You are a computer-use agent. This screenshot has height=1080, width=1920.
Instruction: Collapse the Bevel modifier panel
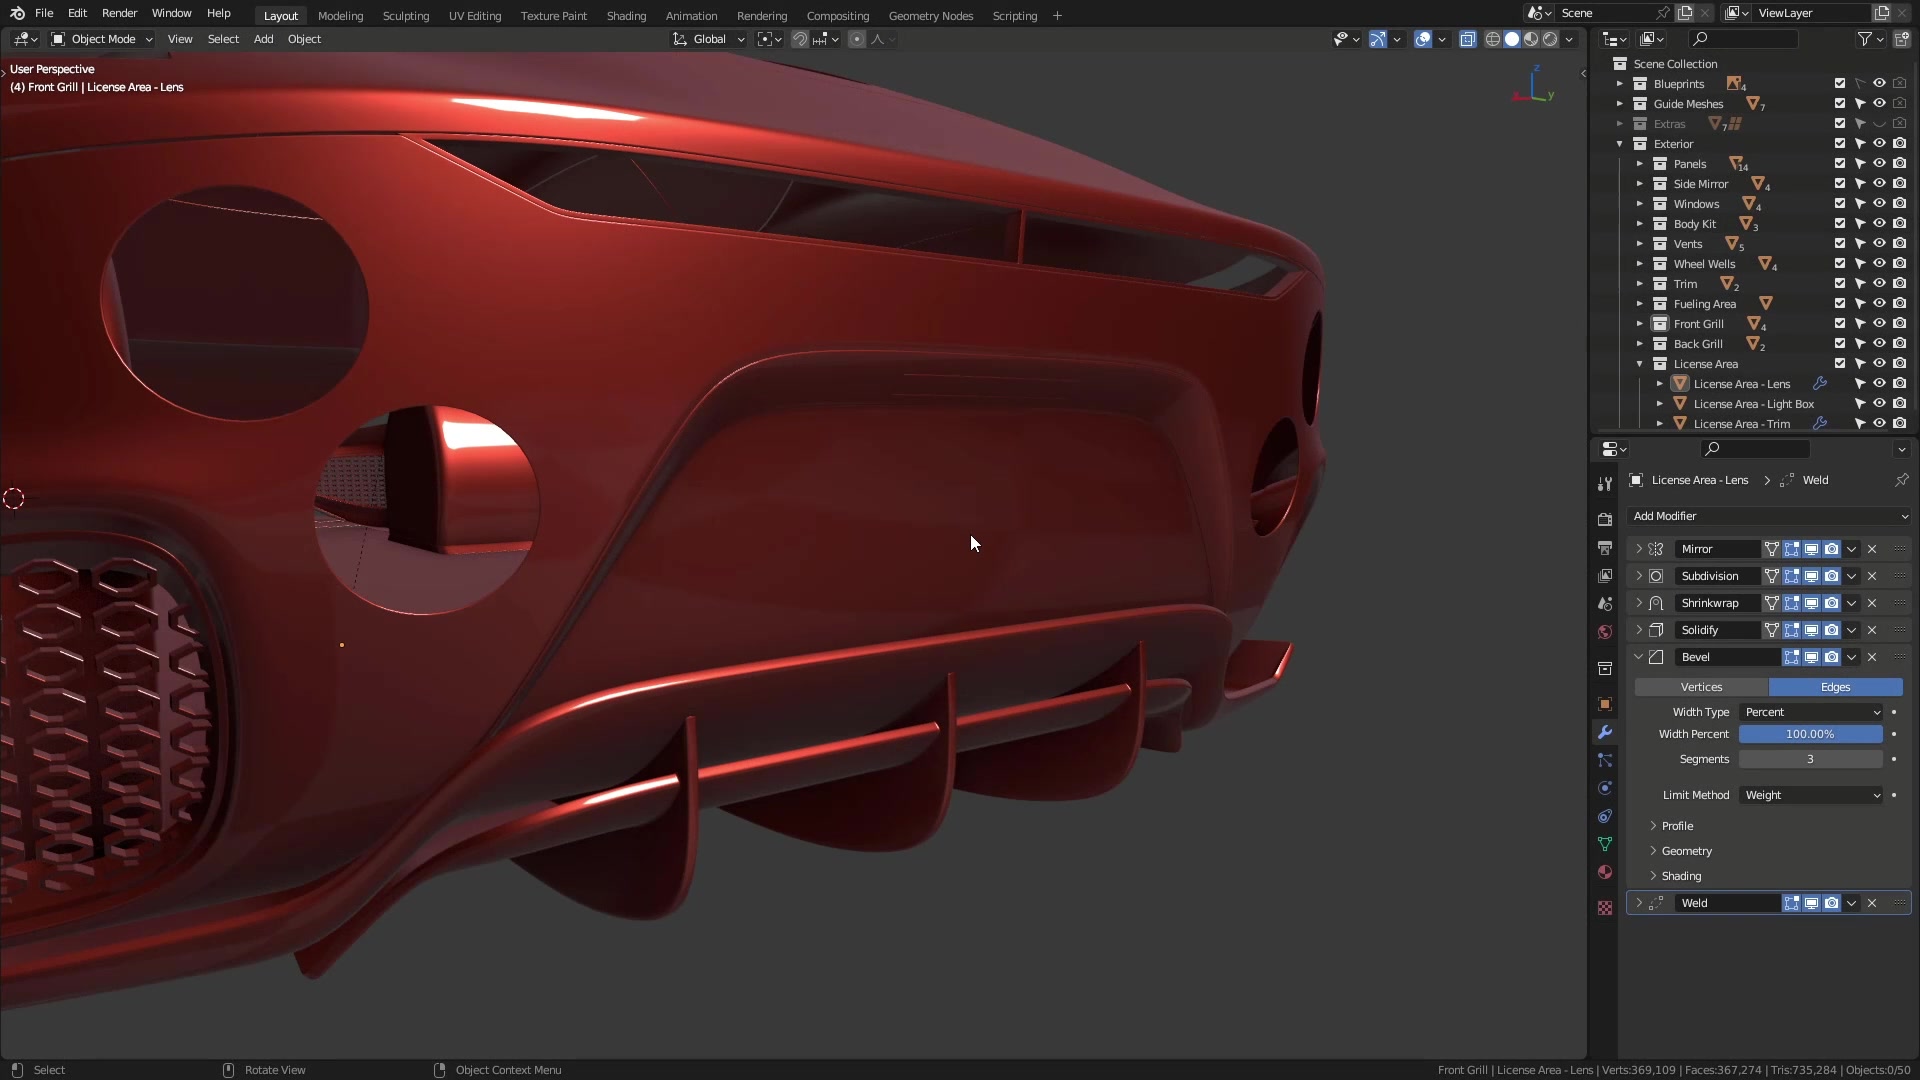(x=1638, y=657)
